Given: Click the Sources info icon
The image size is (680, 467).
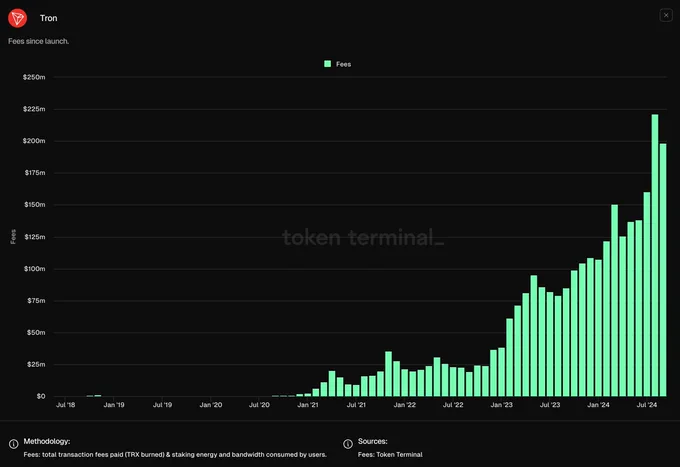Looking at the screenshot, I should tap(348, 444).
